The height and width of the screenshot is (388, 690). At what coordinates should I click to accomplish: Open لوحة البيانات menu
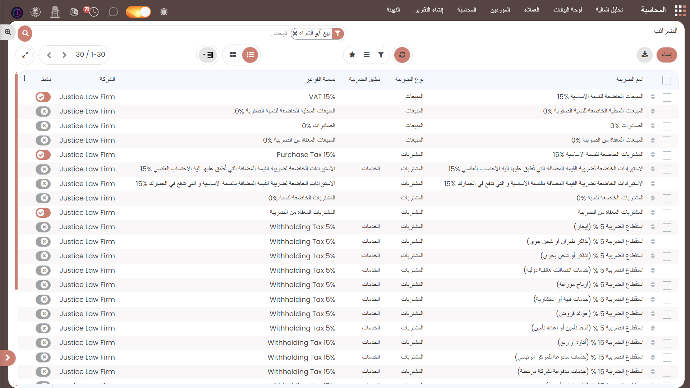(x=568, y=10)
